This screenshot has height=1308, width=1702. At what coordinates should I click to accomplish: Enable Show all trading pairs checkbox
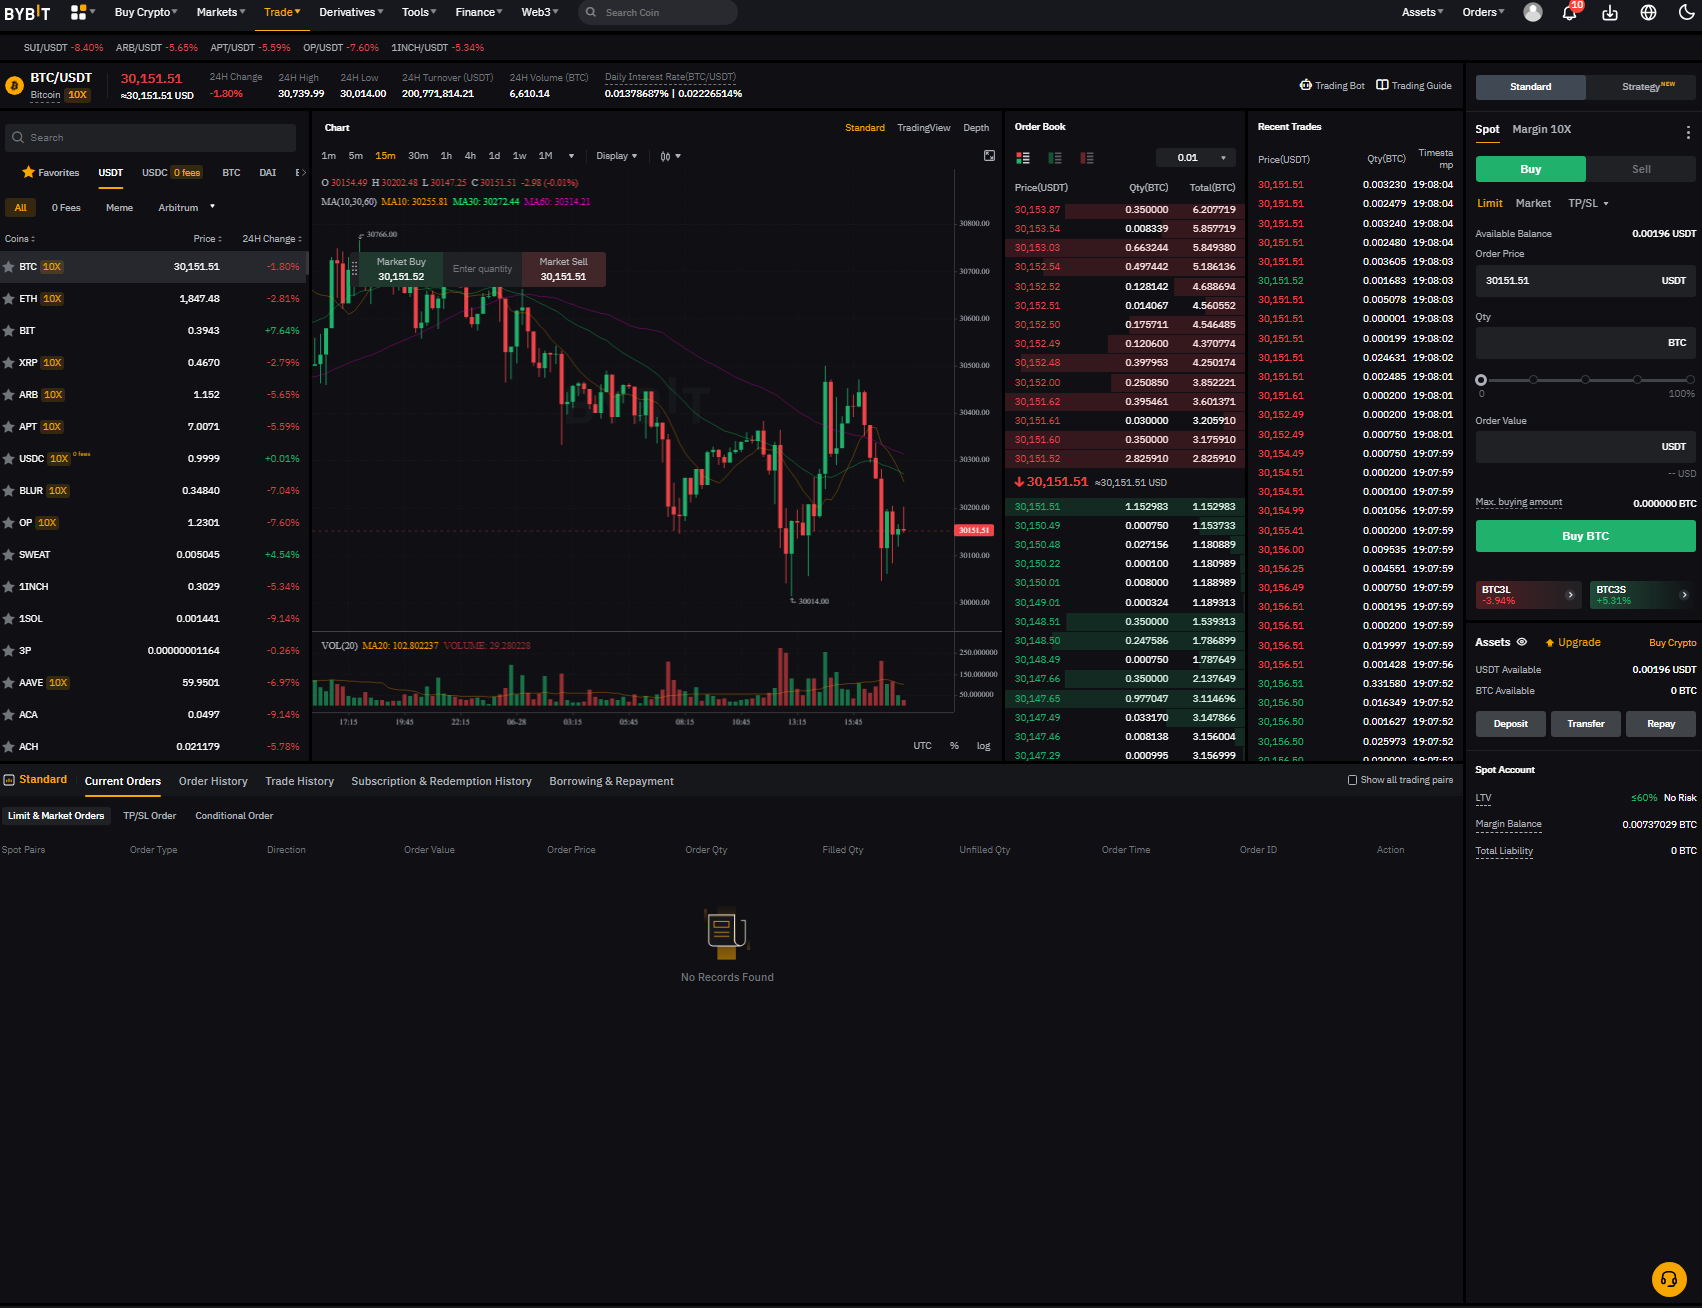1352,780
